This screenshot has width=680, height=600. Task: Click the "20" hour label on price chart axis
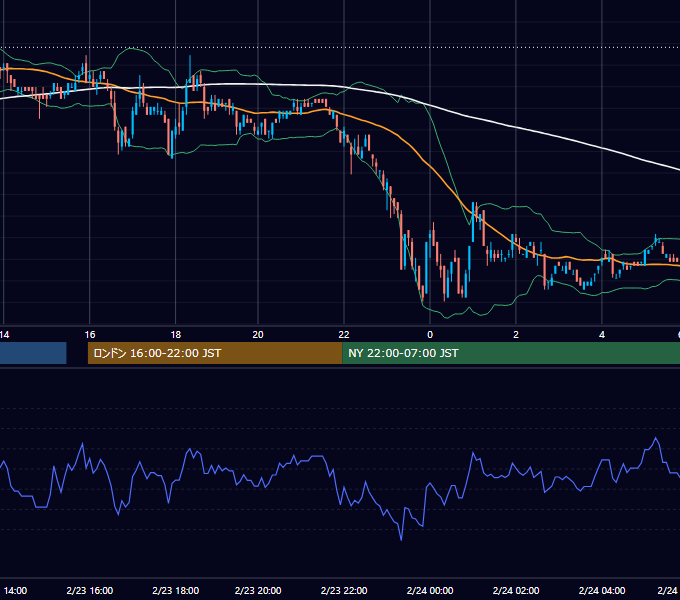click(x=258, y=335)
